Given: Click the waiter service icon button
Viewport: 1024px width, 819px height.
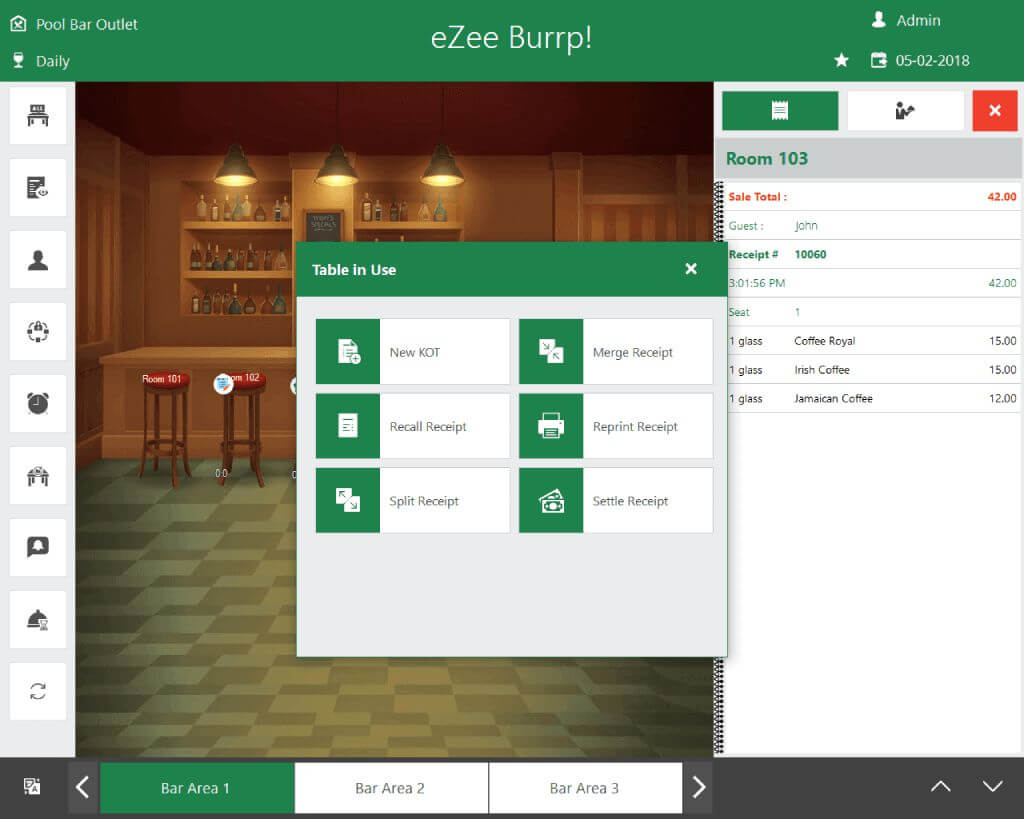Looking at the screenshot, I should [x=905, y=111].
